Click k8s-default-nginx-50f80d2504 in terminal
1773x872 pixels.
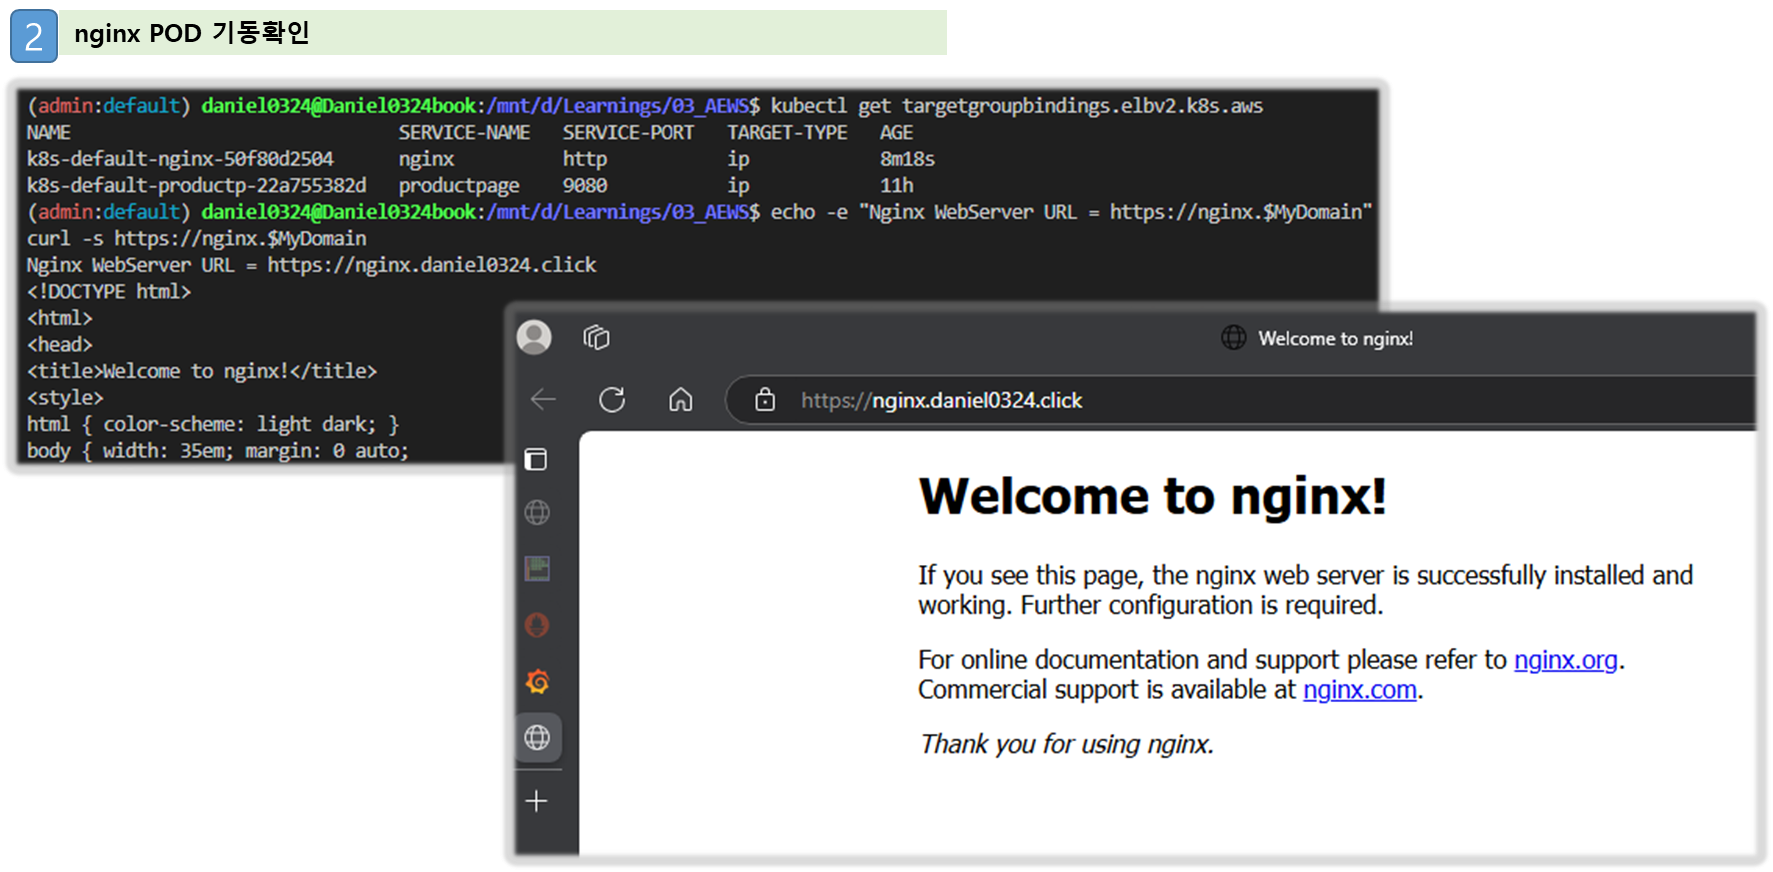(x=180, y=159)
